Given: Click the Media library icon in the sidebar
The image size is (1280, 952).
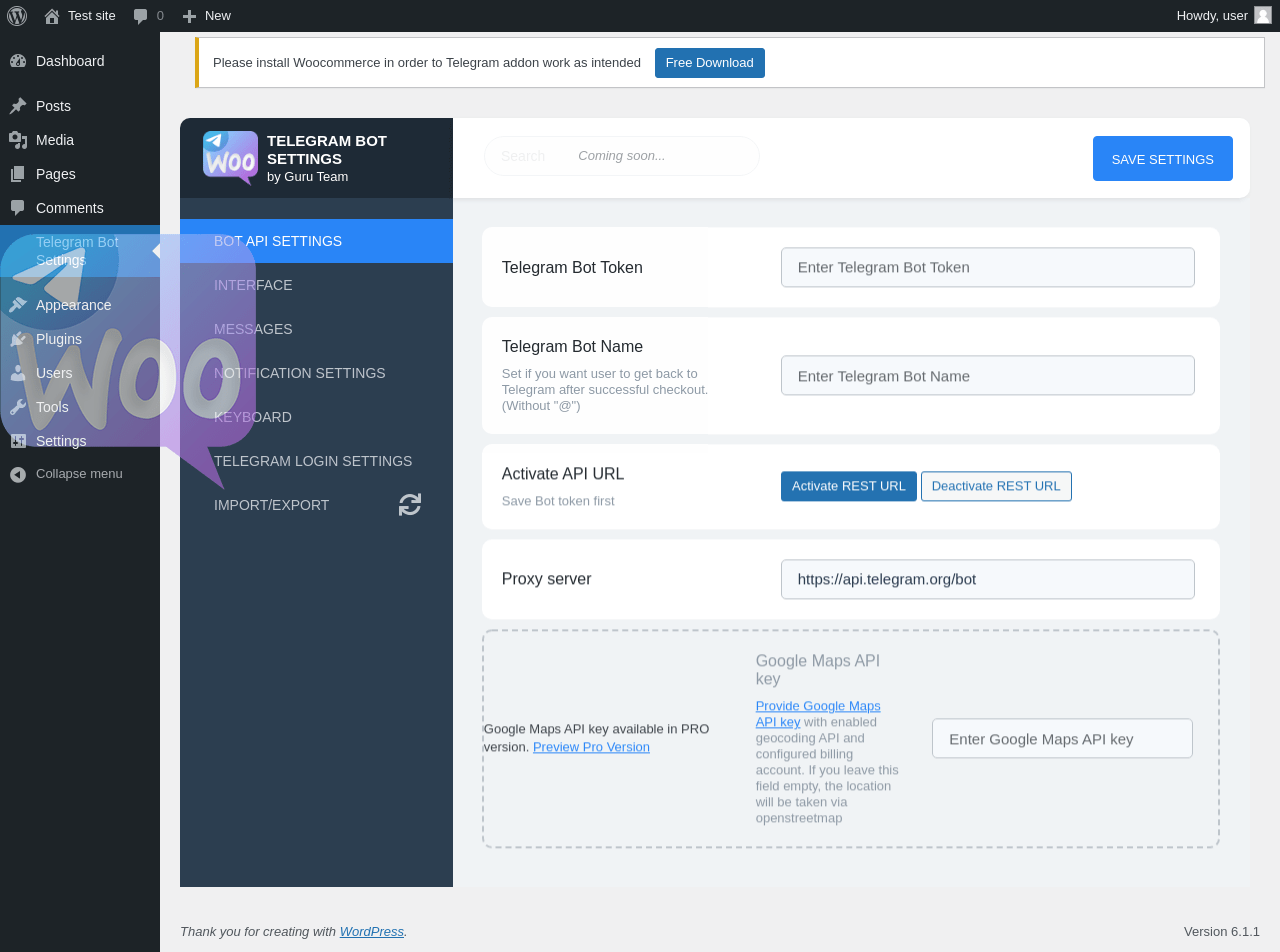Looking at the screenshot, I should (18, 140).
